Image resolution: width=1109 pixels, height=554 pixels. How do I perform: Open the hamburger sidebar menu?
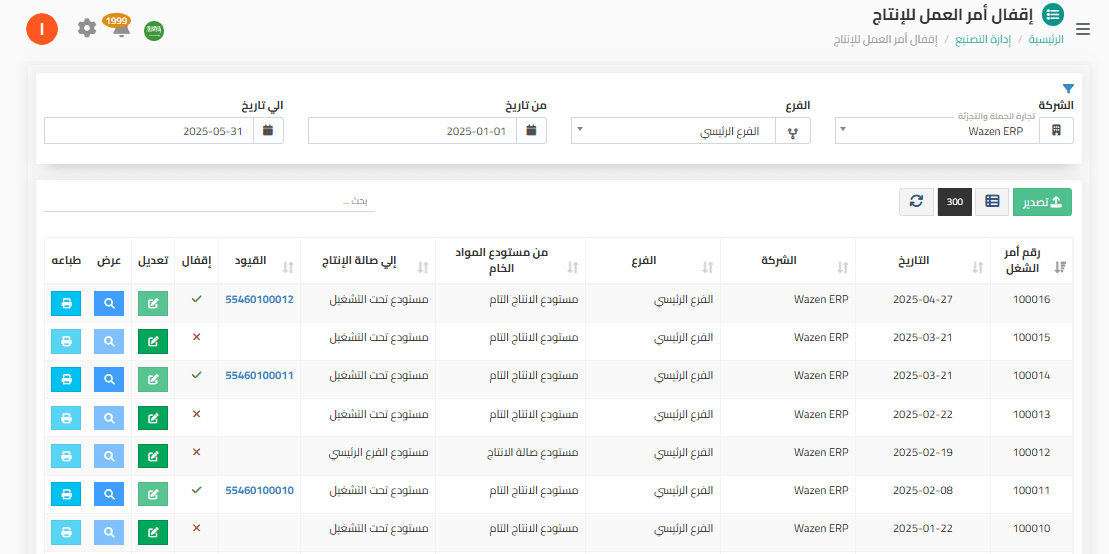(x=1084, y=29)
